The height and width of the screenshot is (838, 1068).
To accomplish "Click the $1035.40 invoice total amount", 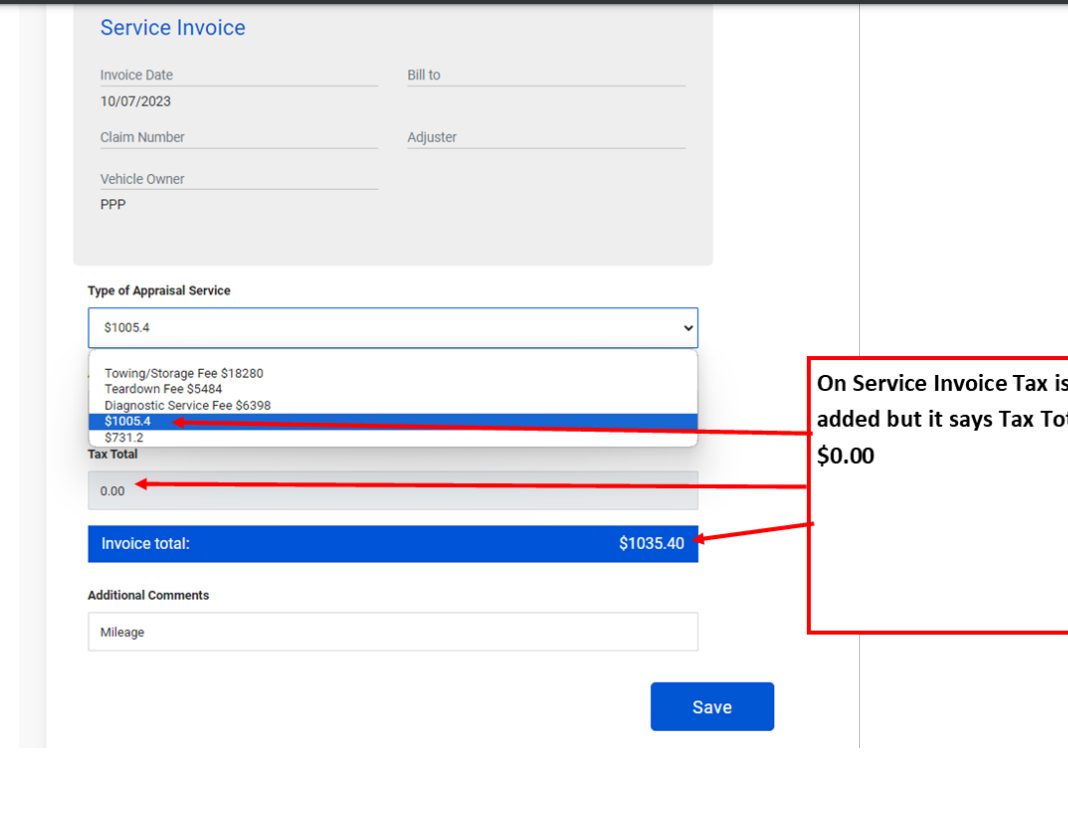I will 651,544.
